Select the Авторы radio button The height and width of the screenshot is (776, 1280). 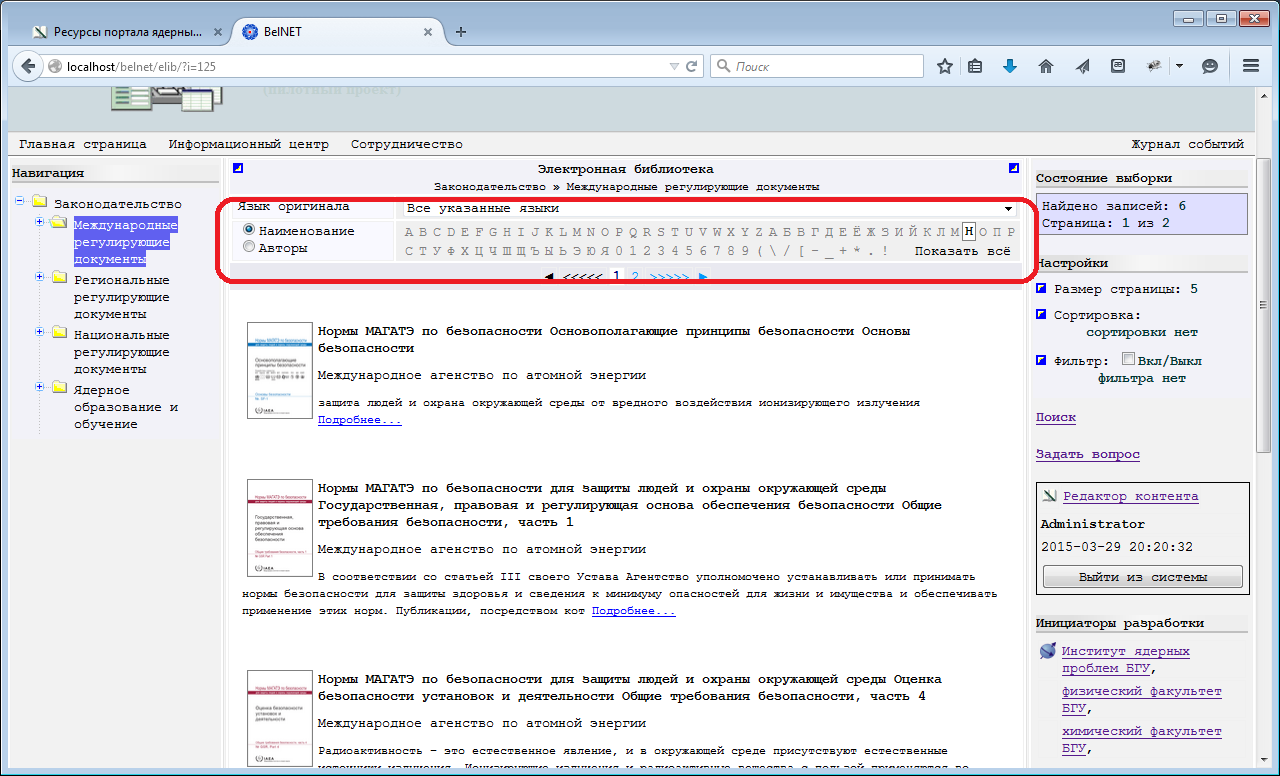tap(249, 247)
